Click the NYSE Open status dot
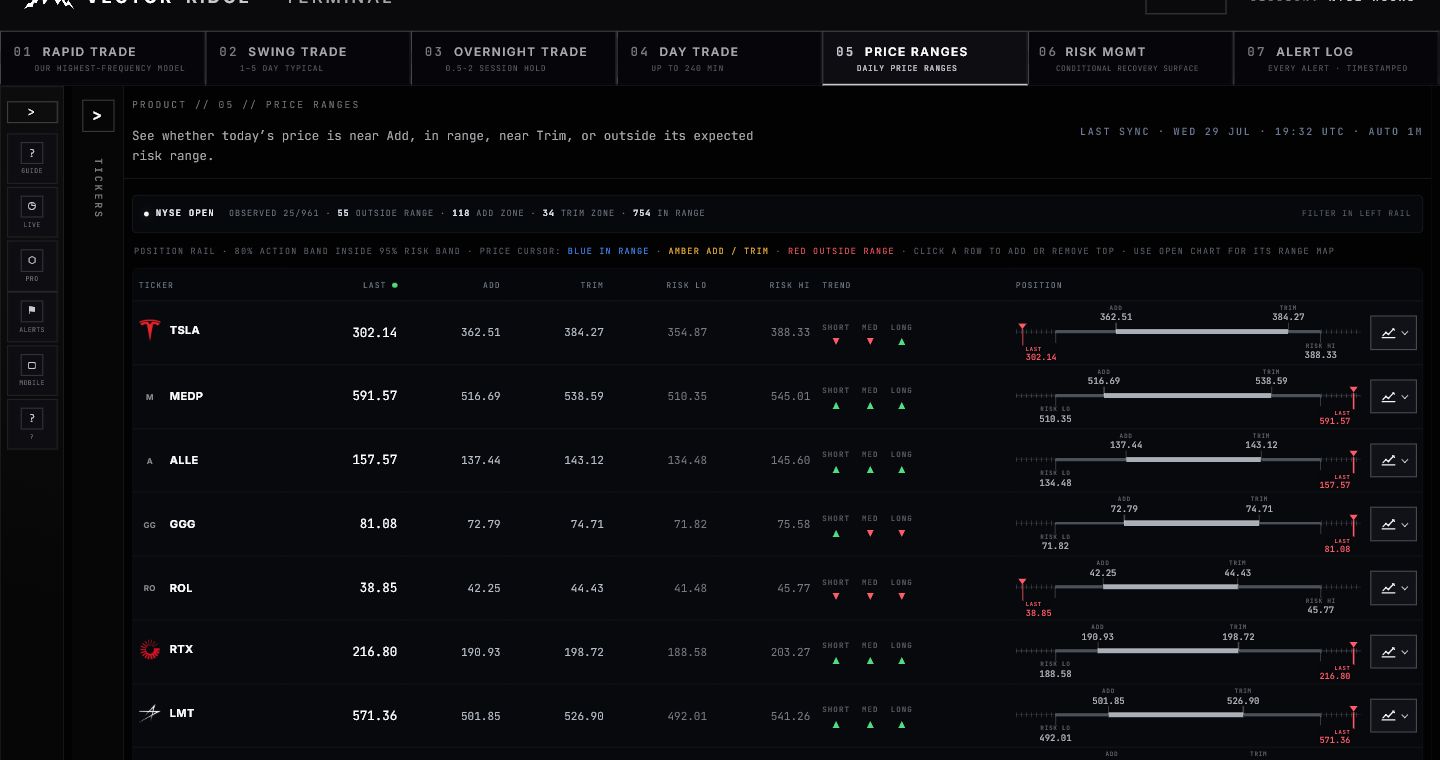 pyautogui.click(x=146, y=213)
